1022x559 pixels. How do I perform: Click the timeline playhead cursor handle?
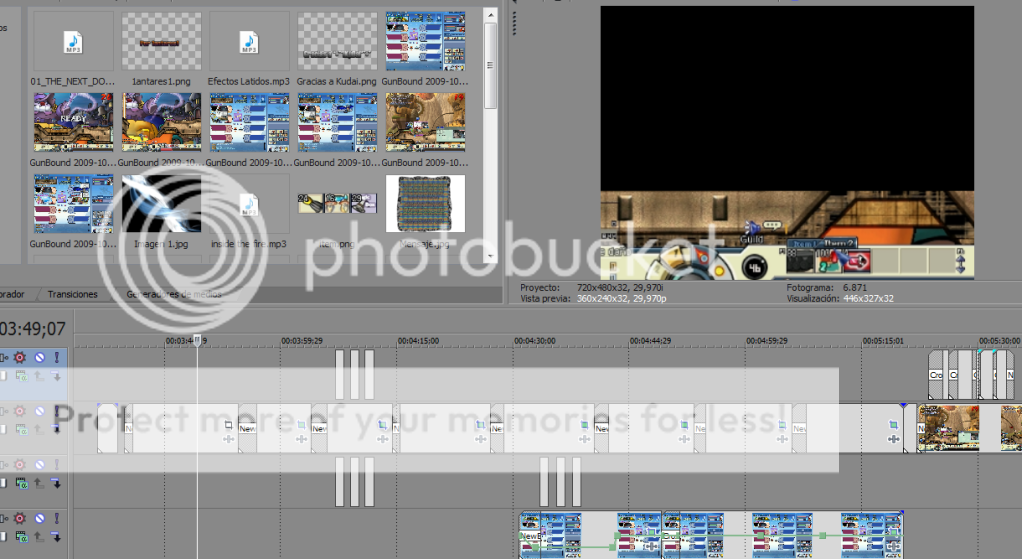click(x=197, y=339)
